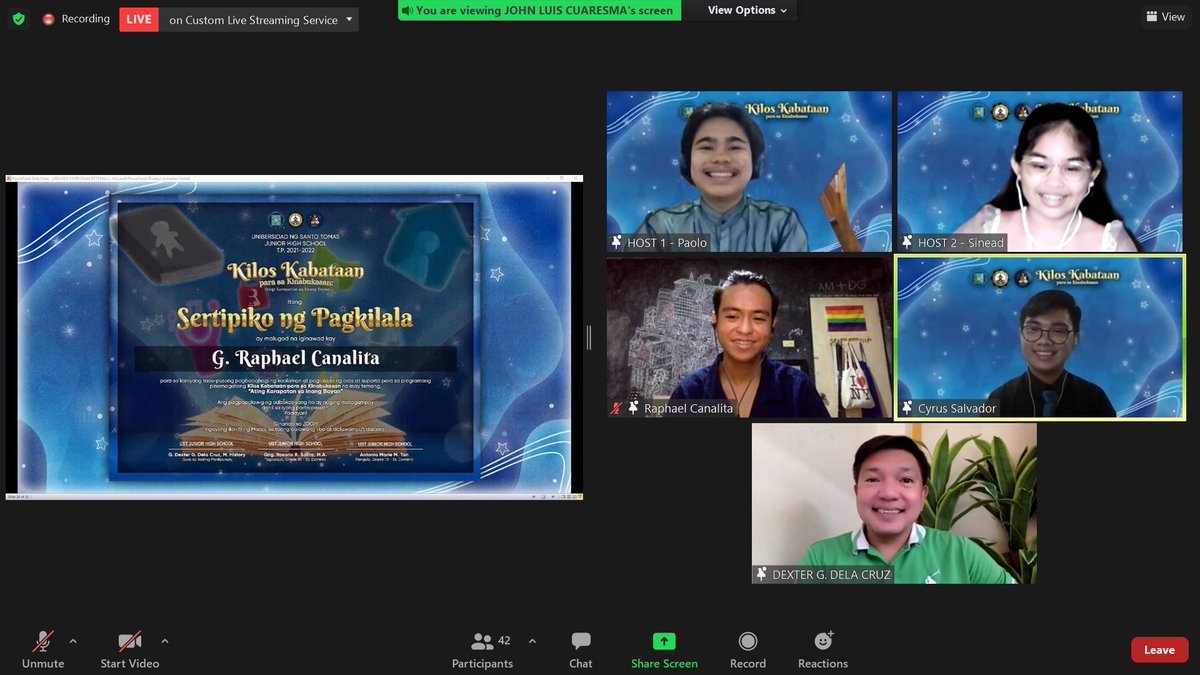The height and width of the screenshot is (675, 1200).
Task: Click the green encryption shield icon
Action: tap(18, 19)
